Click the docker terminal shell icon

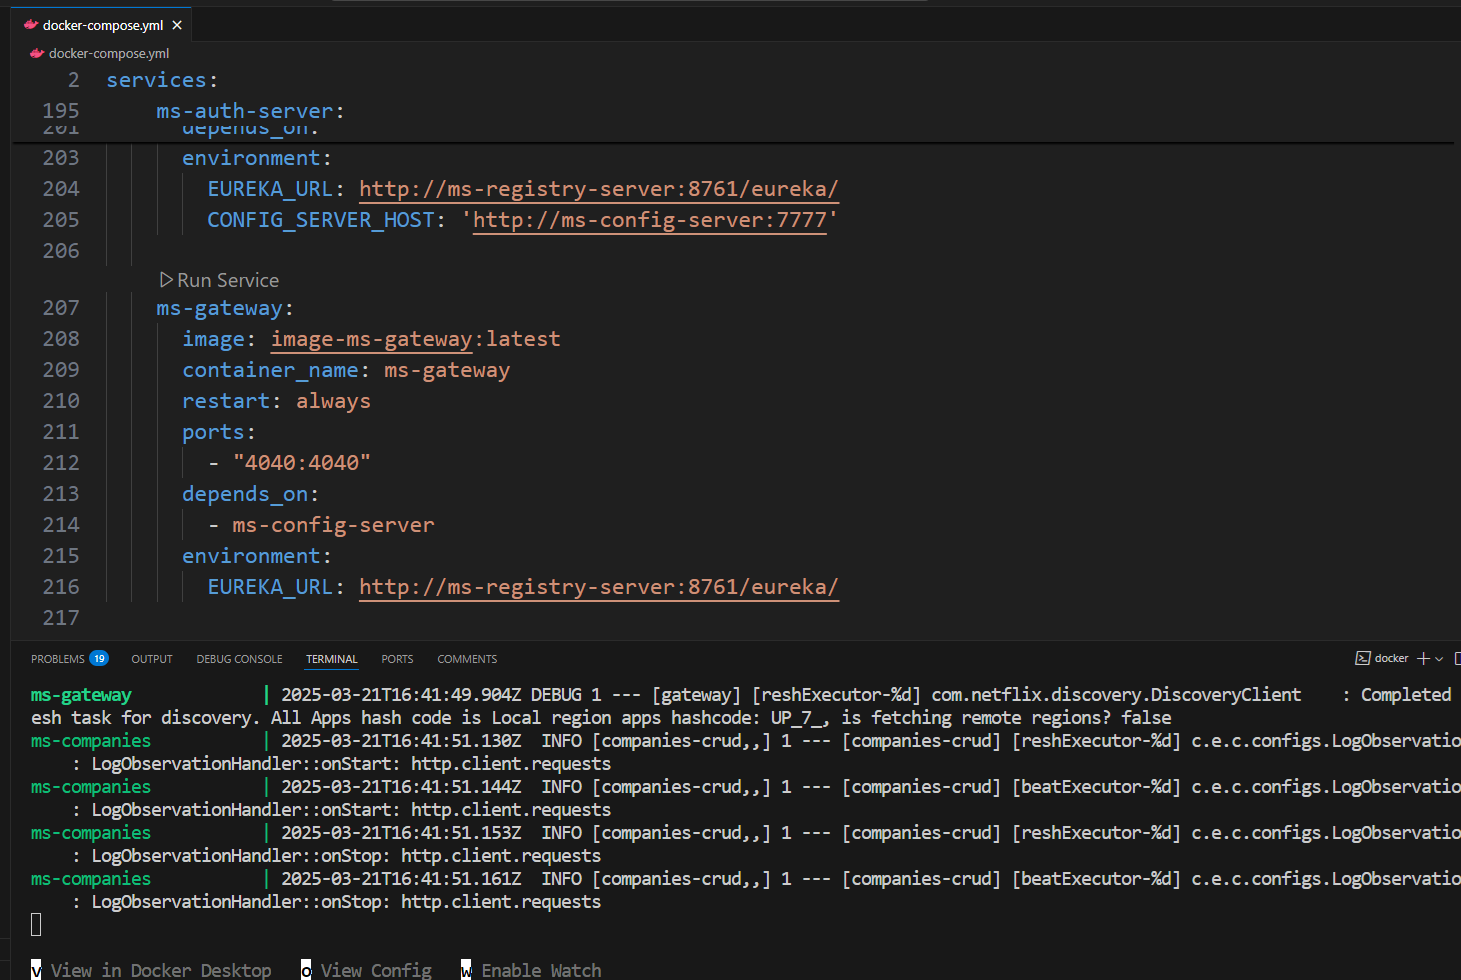click(x=1362, y=658)
